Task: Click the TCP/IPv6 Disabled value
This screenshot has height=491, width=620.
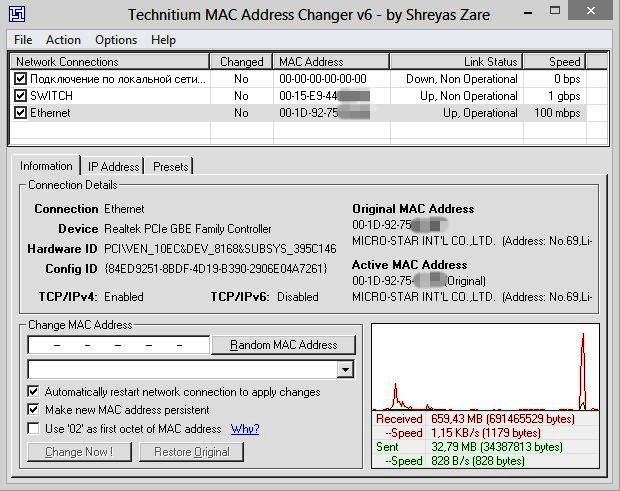Action: (x=298, y=296)
